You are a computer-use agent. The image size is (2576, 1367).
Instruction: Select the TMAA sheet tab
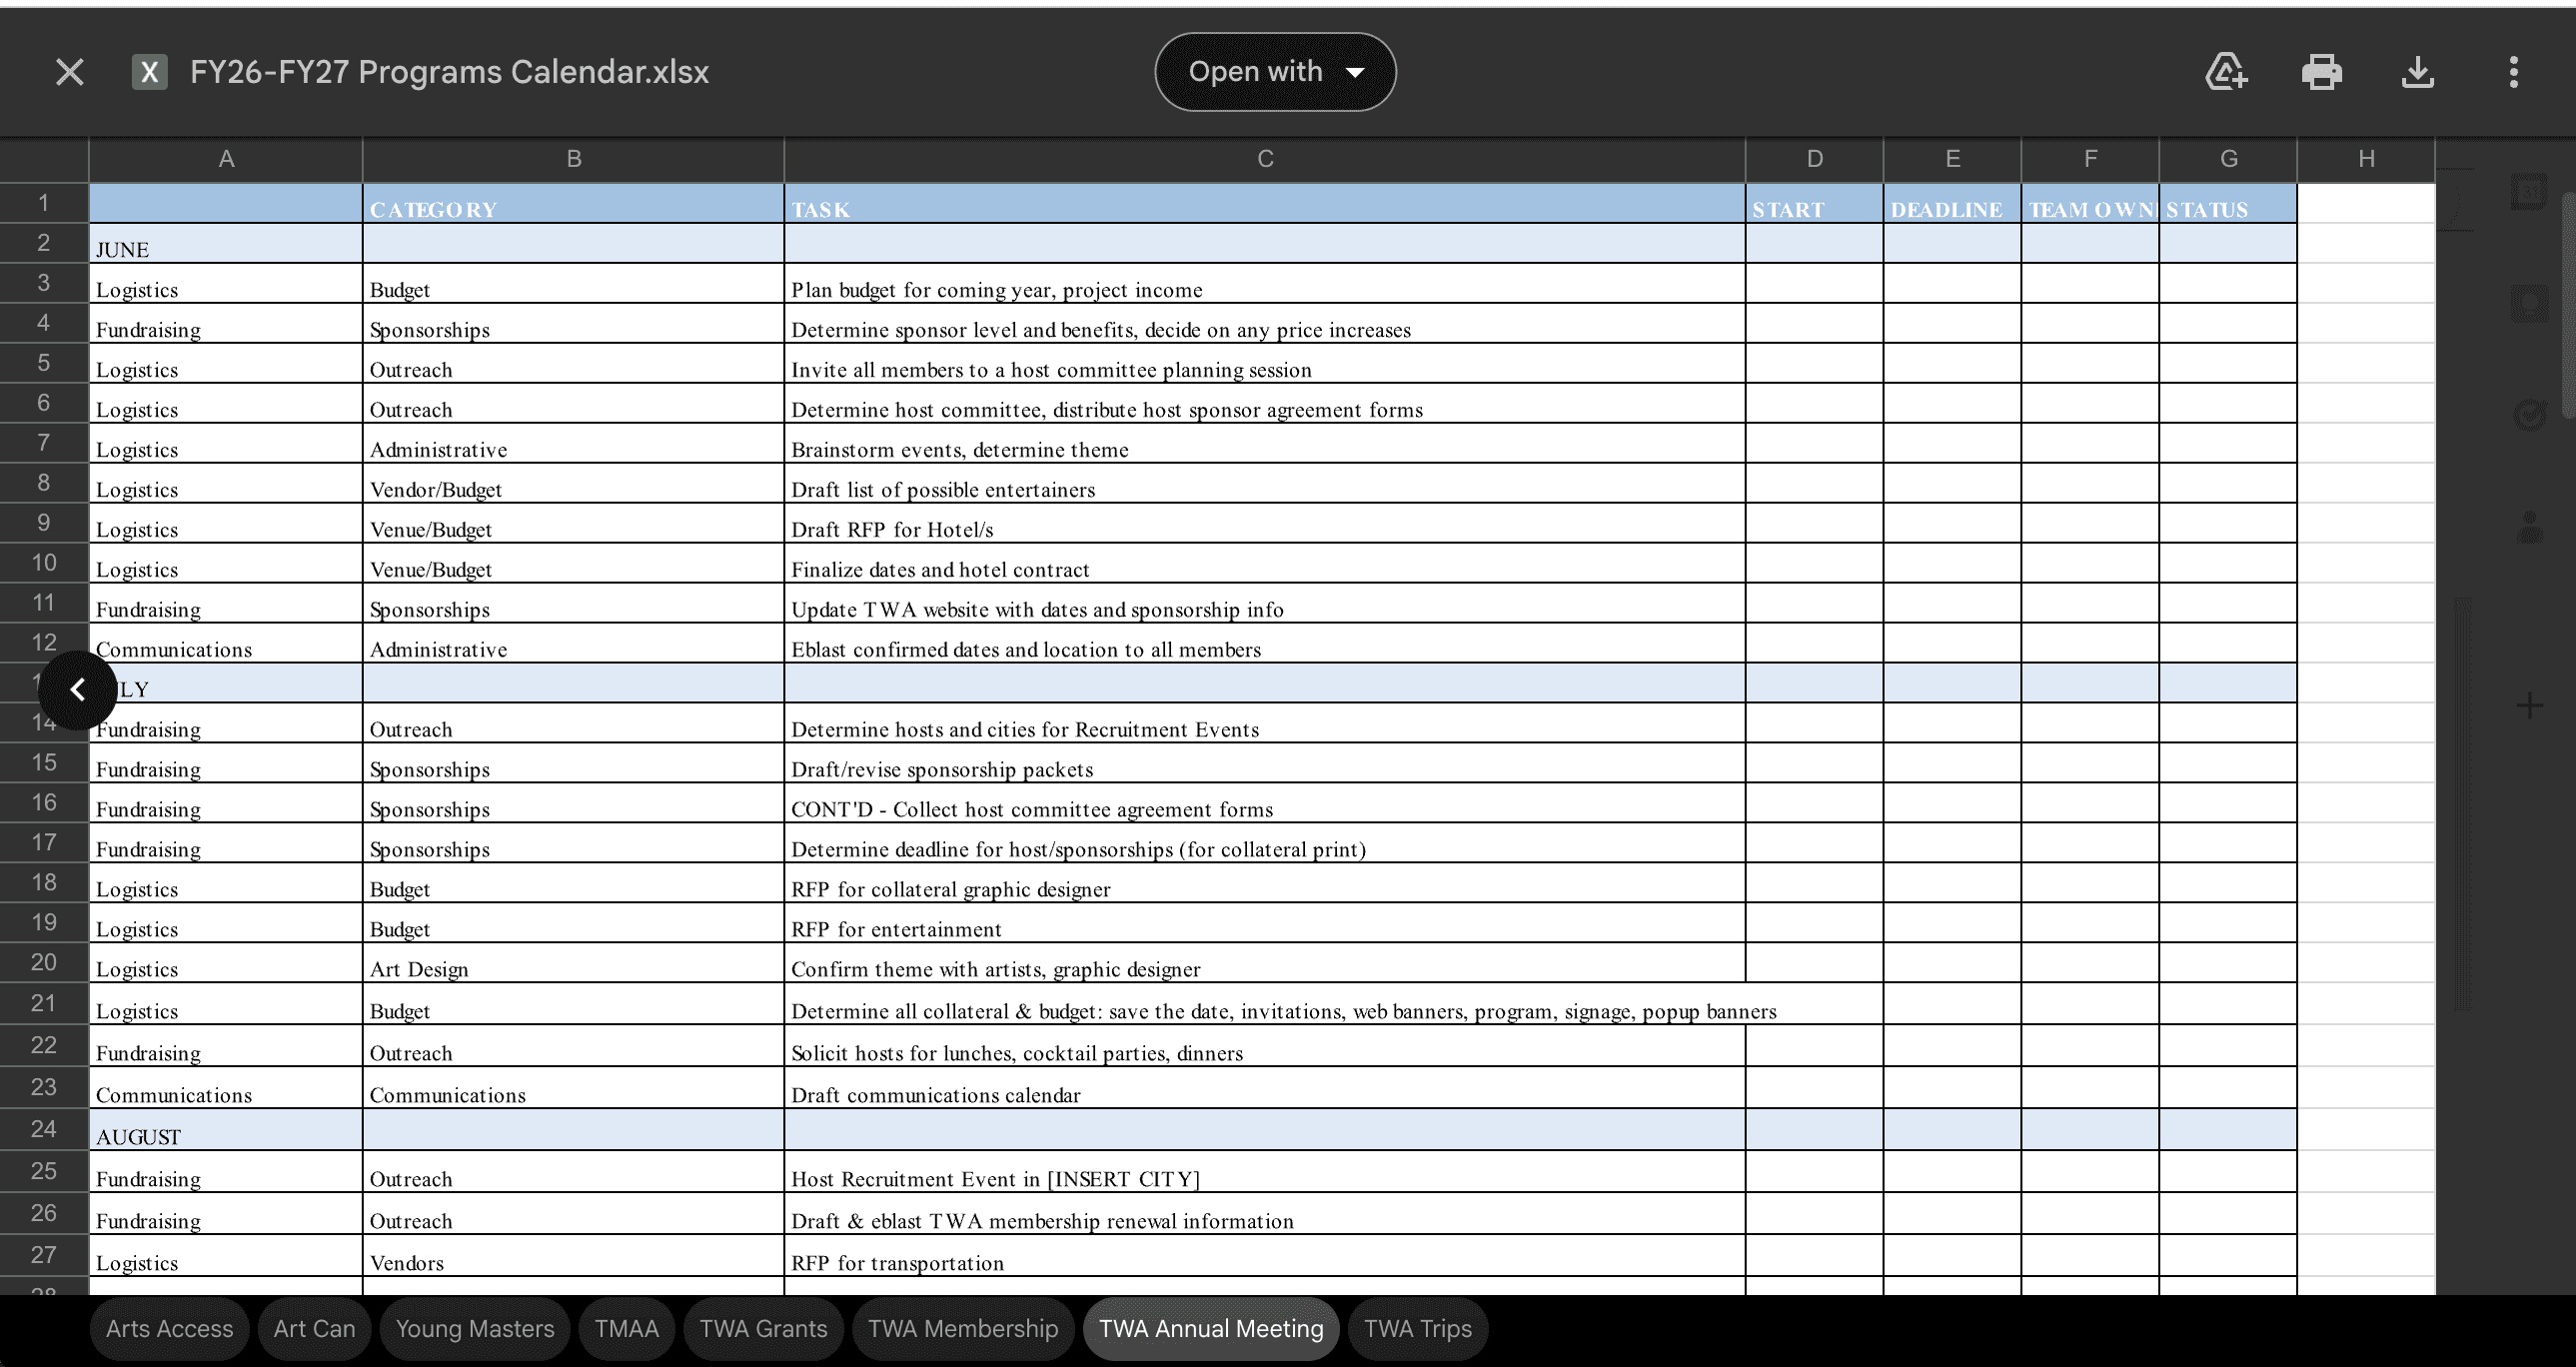[626, 1329]
